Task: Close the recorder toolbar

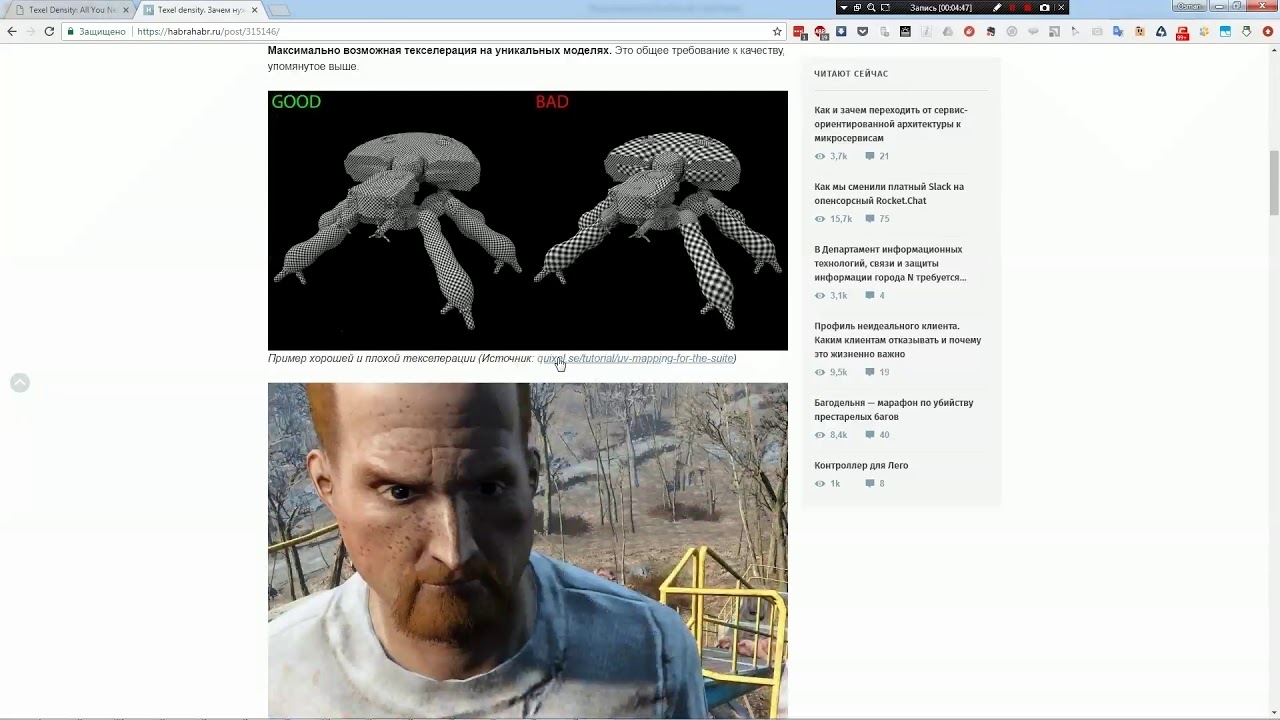Action: [1061, 7]
